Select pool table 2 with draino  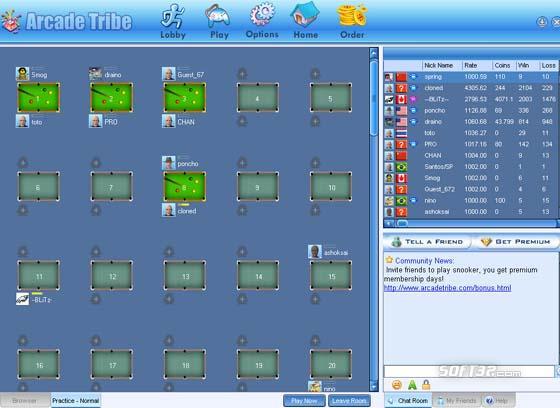pyautogui.click(x=112, y=98)
